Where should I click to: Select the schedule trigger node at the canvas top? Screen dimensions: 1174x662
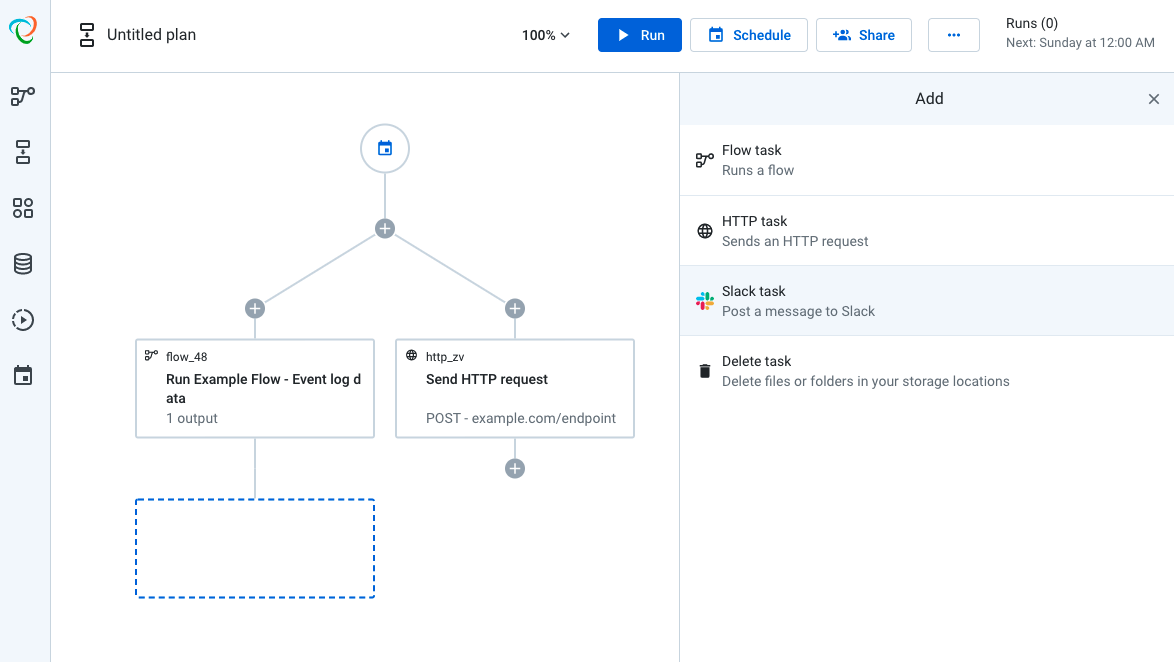click(x=384, y=148)
